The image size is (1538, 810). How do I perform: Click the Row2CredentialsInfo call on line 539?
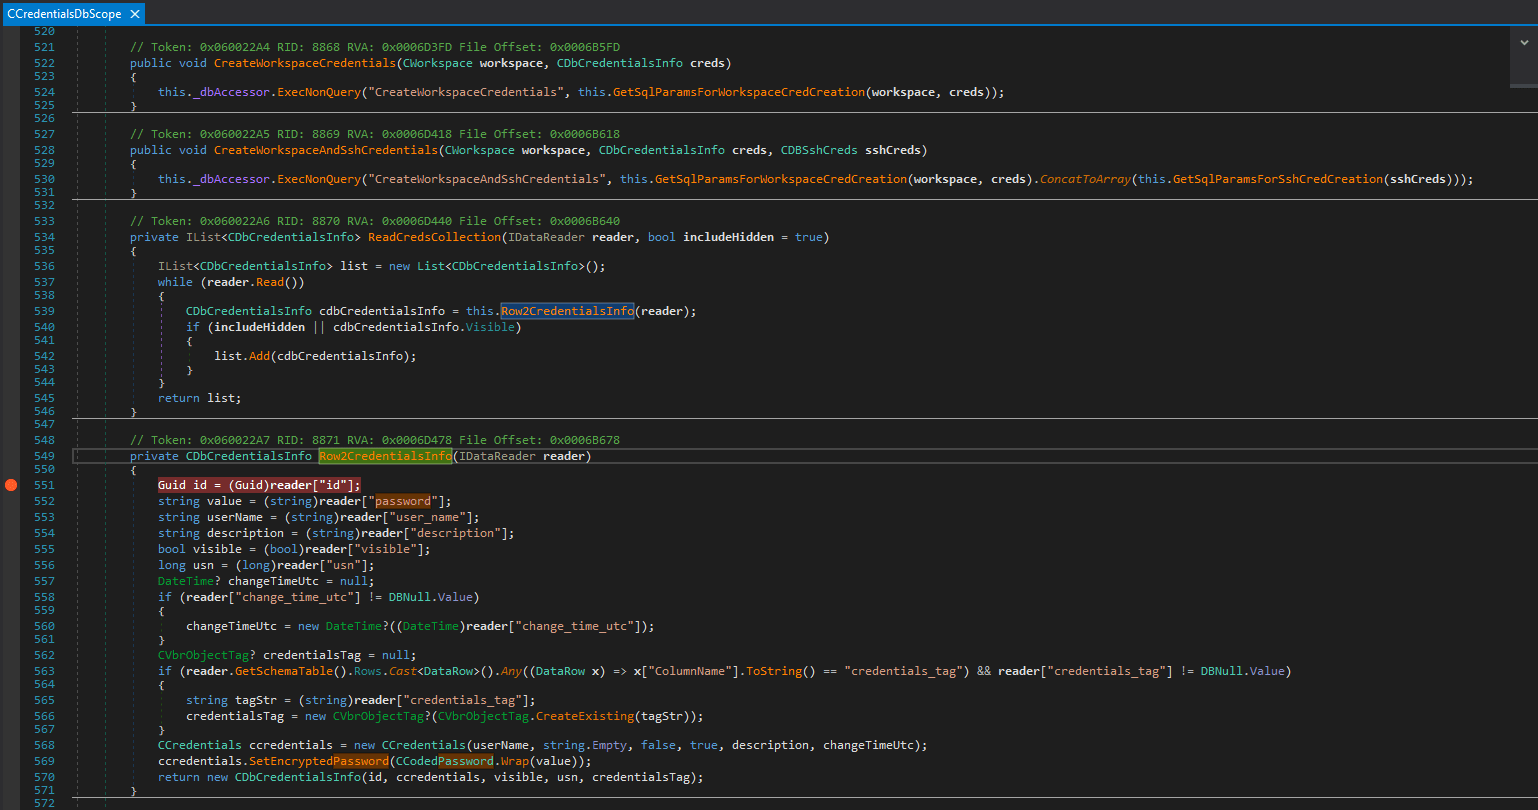[x=567, y=311]
